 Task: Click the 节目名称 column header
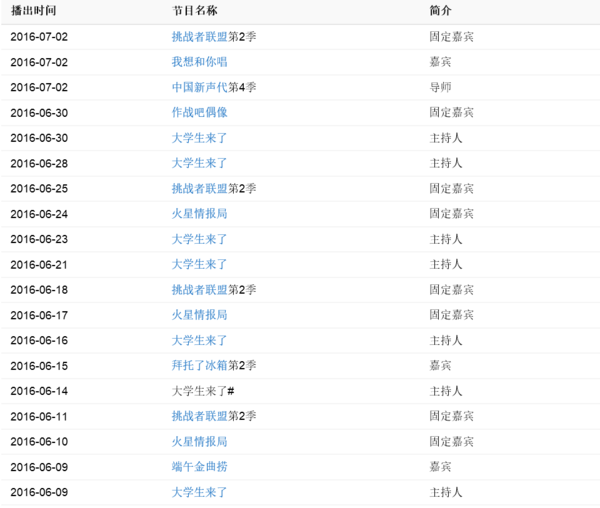pyautogui.click(x=195, y=11)
